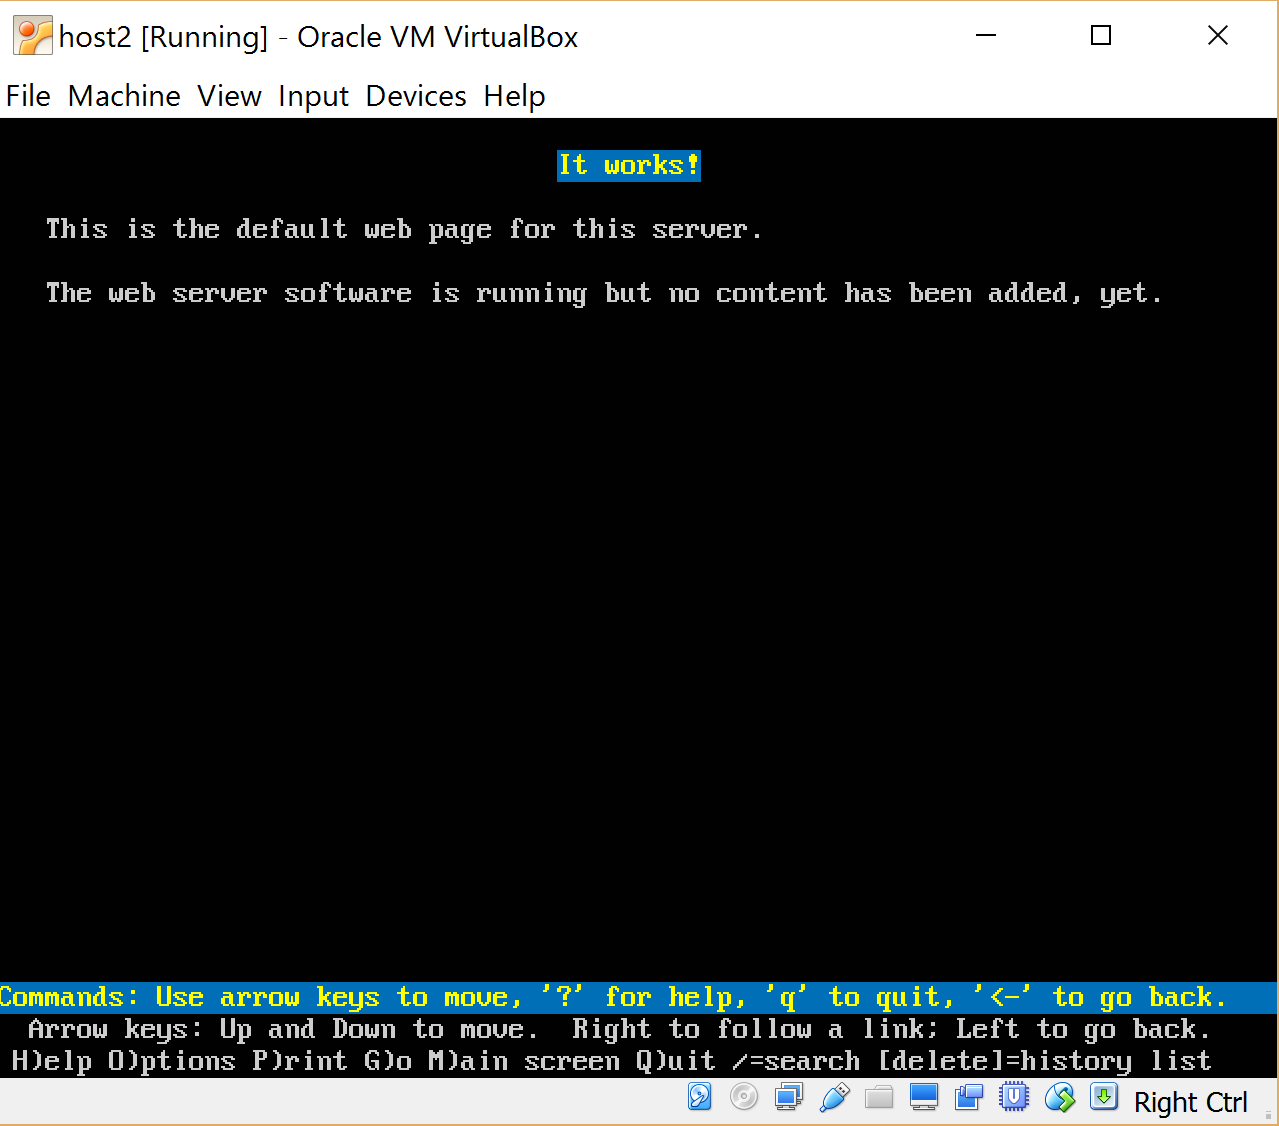Click the Right Ctrl host key indicator
Viewport: 1279px width, 1126px height.
[x=1190, y=1101]
